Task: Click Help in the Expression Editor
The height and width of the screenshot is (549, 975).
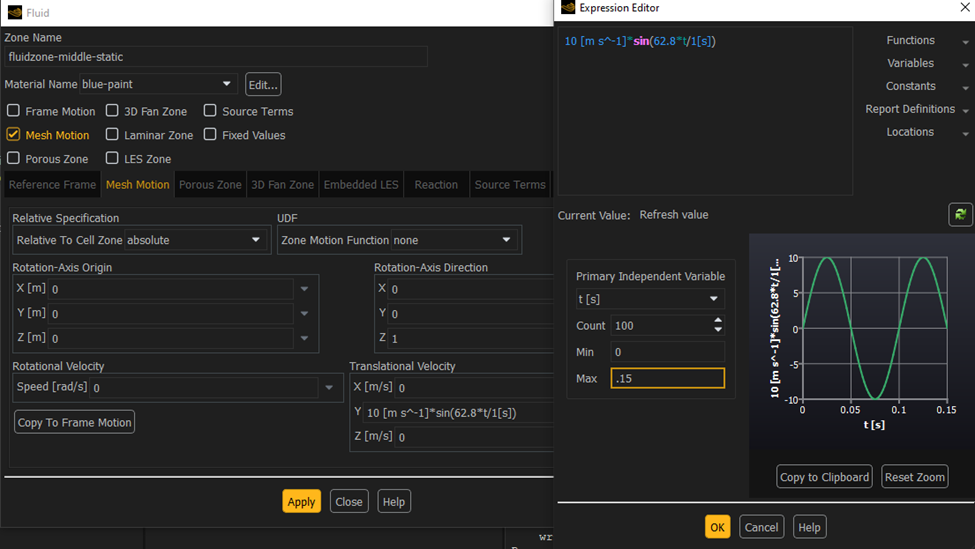Action: [809, 527]
